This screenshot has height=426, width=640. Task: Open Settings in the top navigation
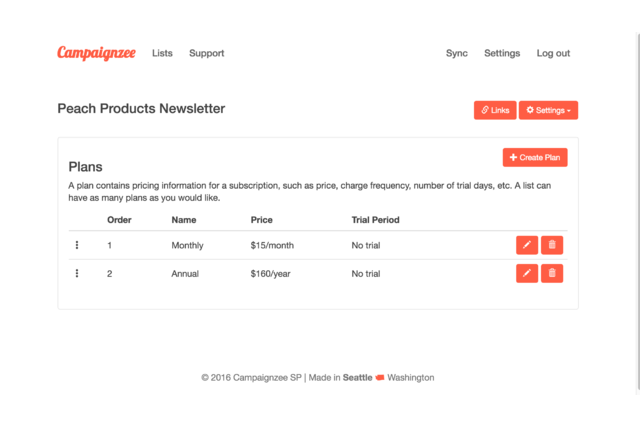point(502,53)
